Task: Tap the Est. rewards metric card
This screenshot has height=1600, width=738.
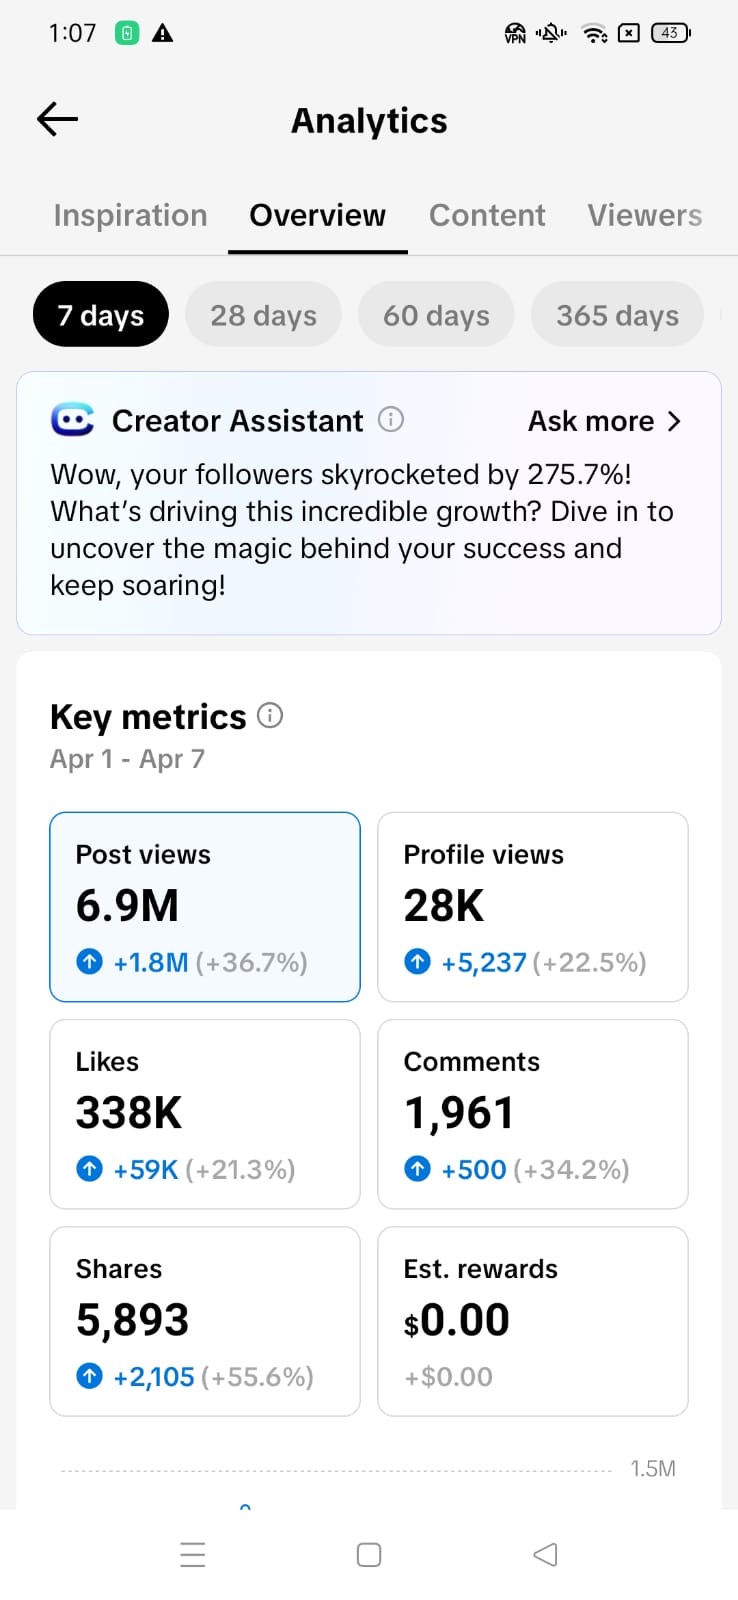Action: tap(532, 1320)
